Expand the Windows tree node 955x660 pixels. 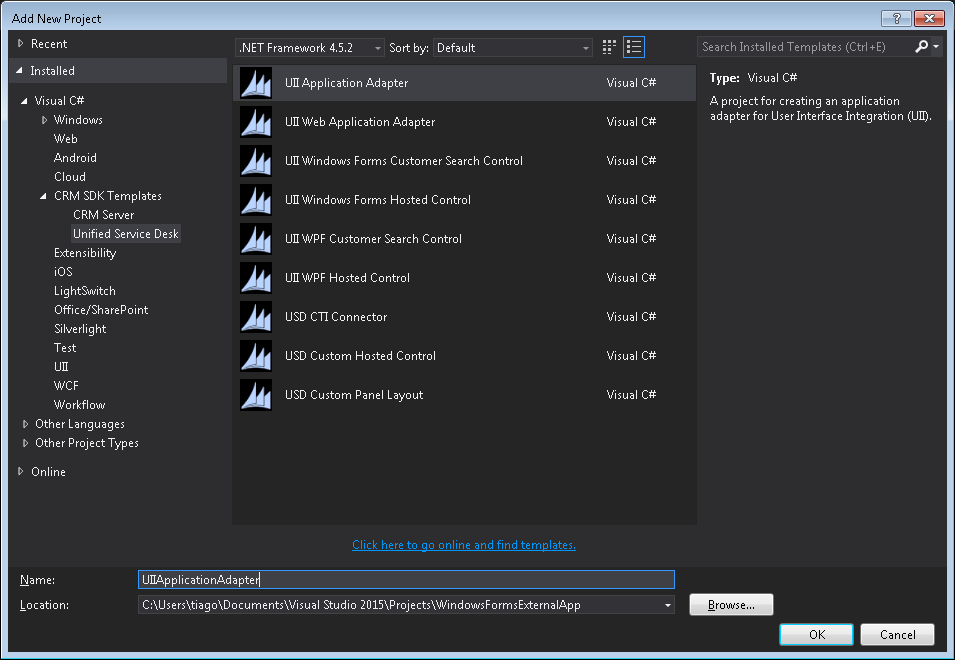point(45,120)
